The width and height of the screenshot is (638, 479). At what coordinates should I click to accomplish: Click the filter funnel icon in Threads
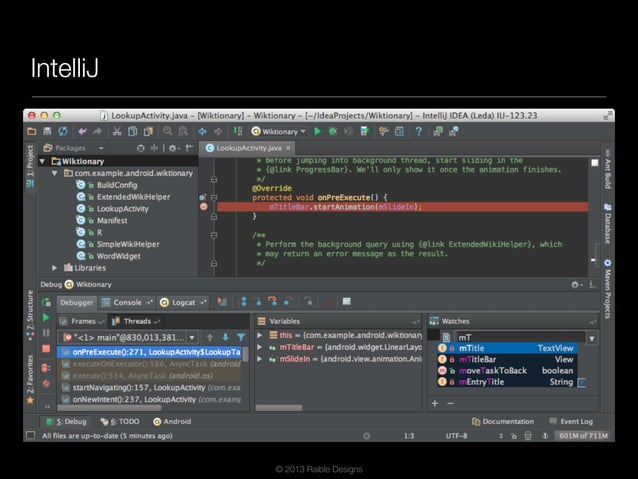[x=241, y=337]
